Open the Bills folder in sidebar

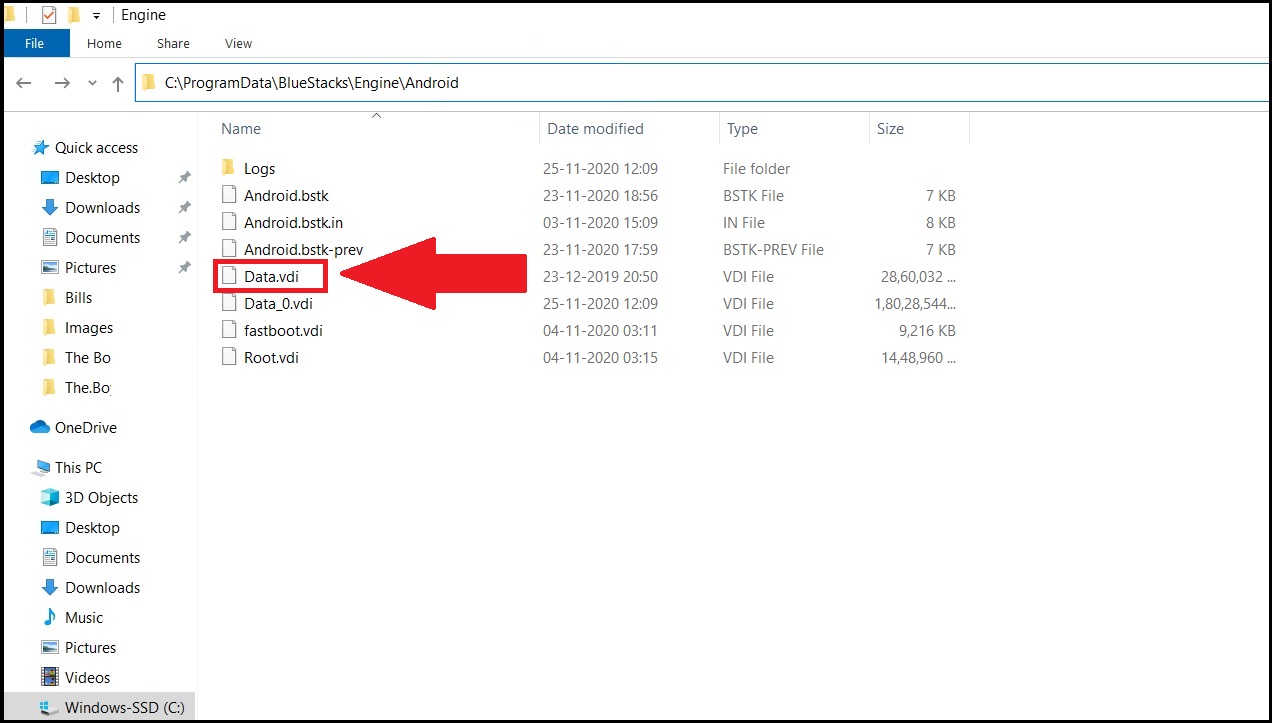tap(78, 297)
